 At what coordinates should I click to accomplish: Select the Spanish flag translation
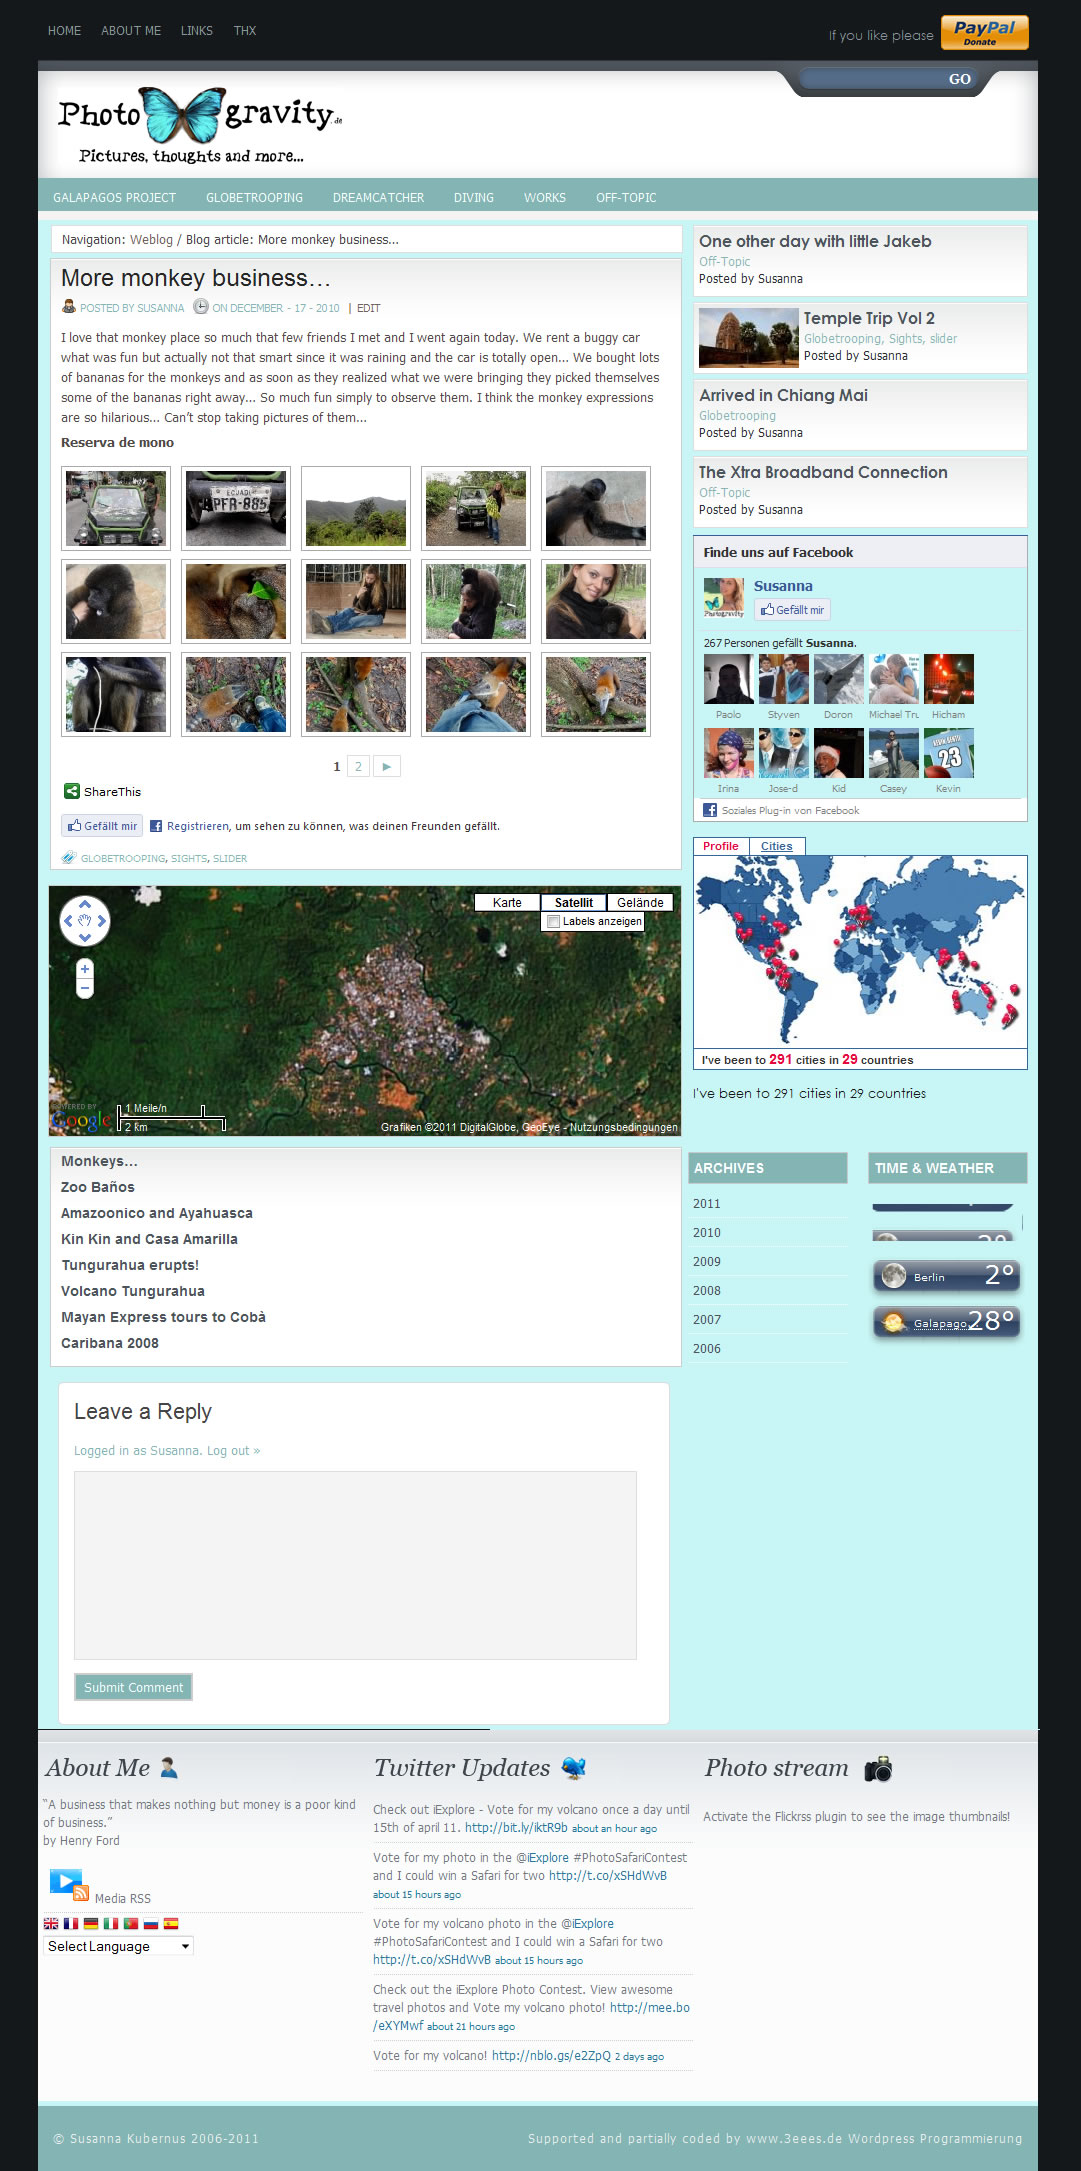pyautogui.click(x=171, y=1923)
